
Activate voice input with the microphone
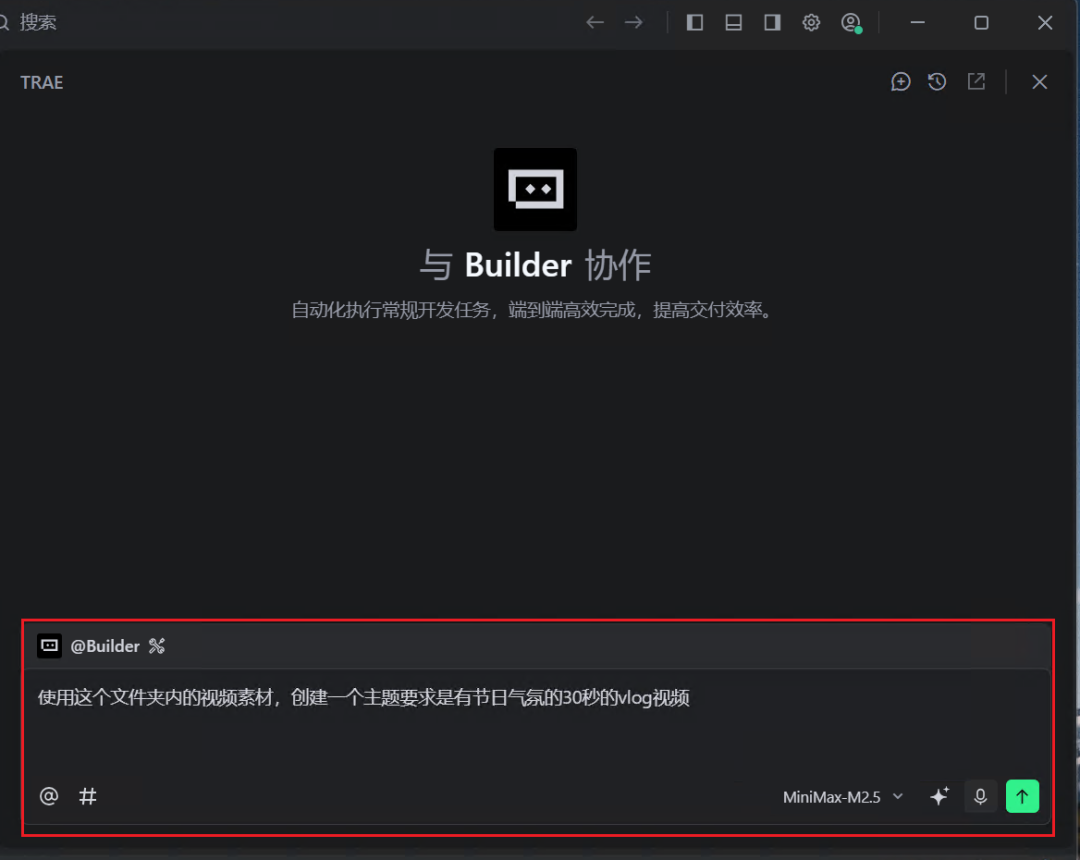point(980,796)
